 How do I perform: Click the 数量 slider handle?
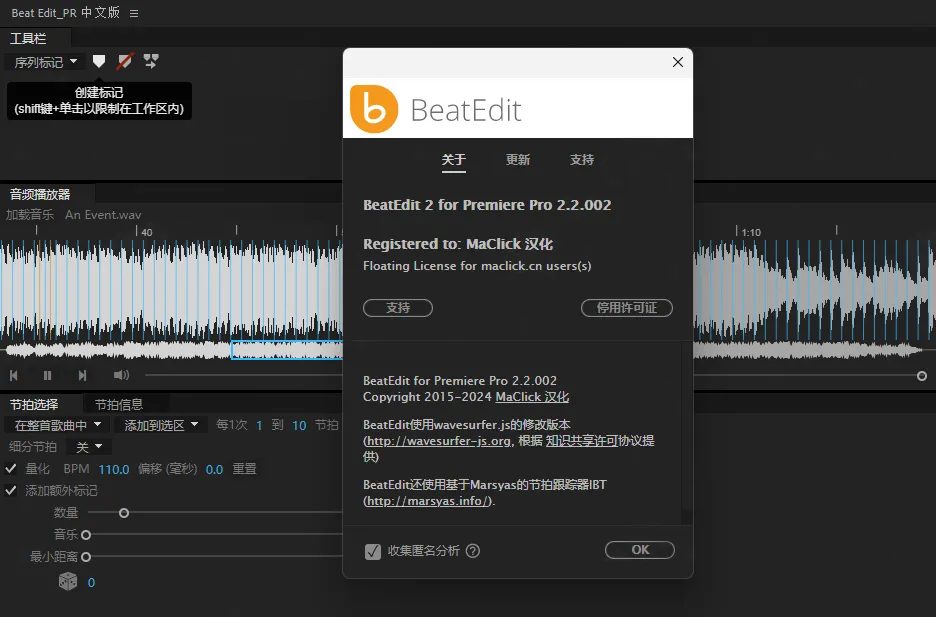[124, 513]
